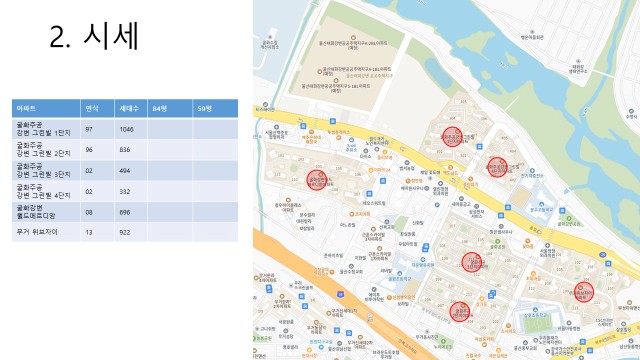The width and height of the screenshot is (640, 360).
Task: Click the cell containing 922
Action: 131,232
